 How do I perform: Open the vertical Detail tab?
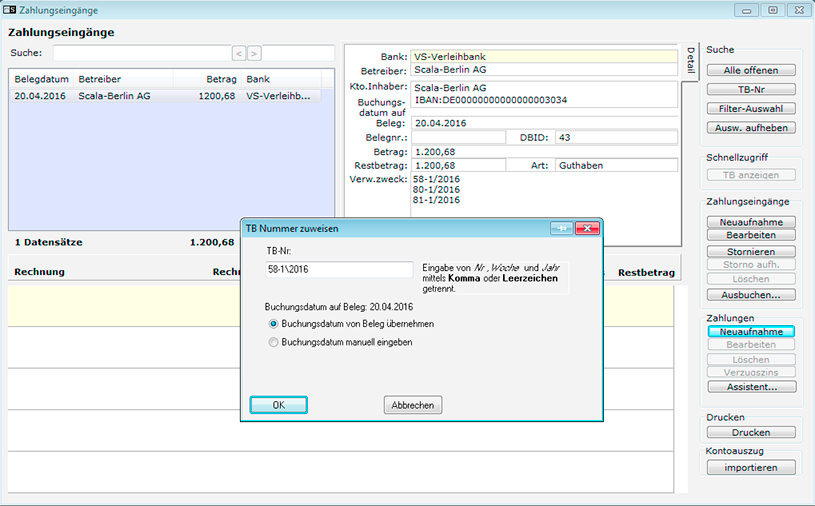(x=690, y=61)
